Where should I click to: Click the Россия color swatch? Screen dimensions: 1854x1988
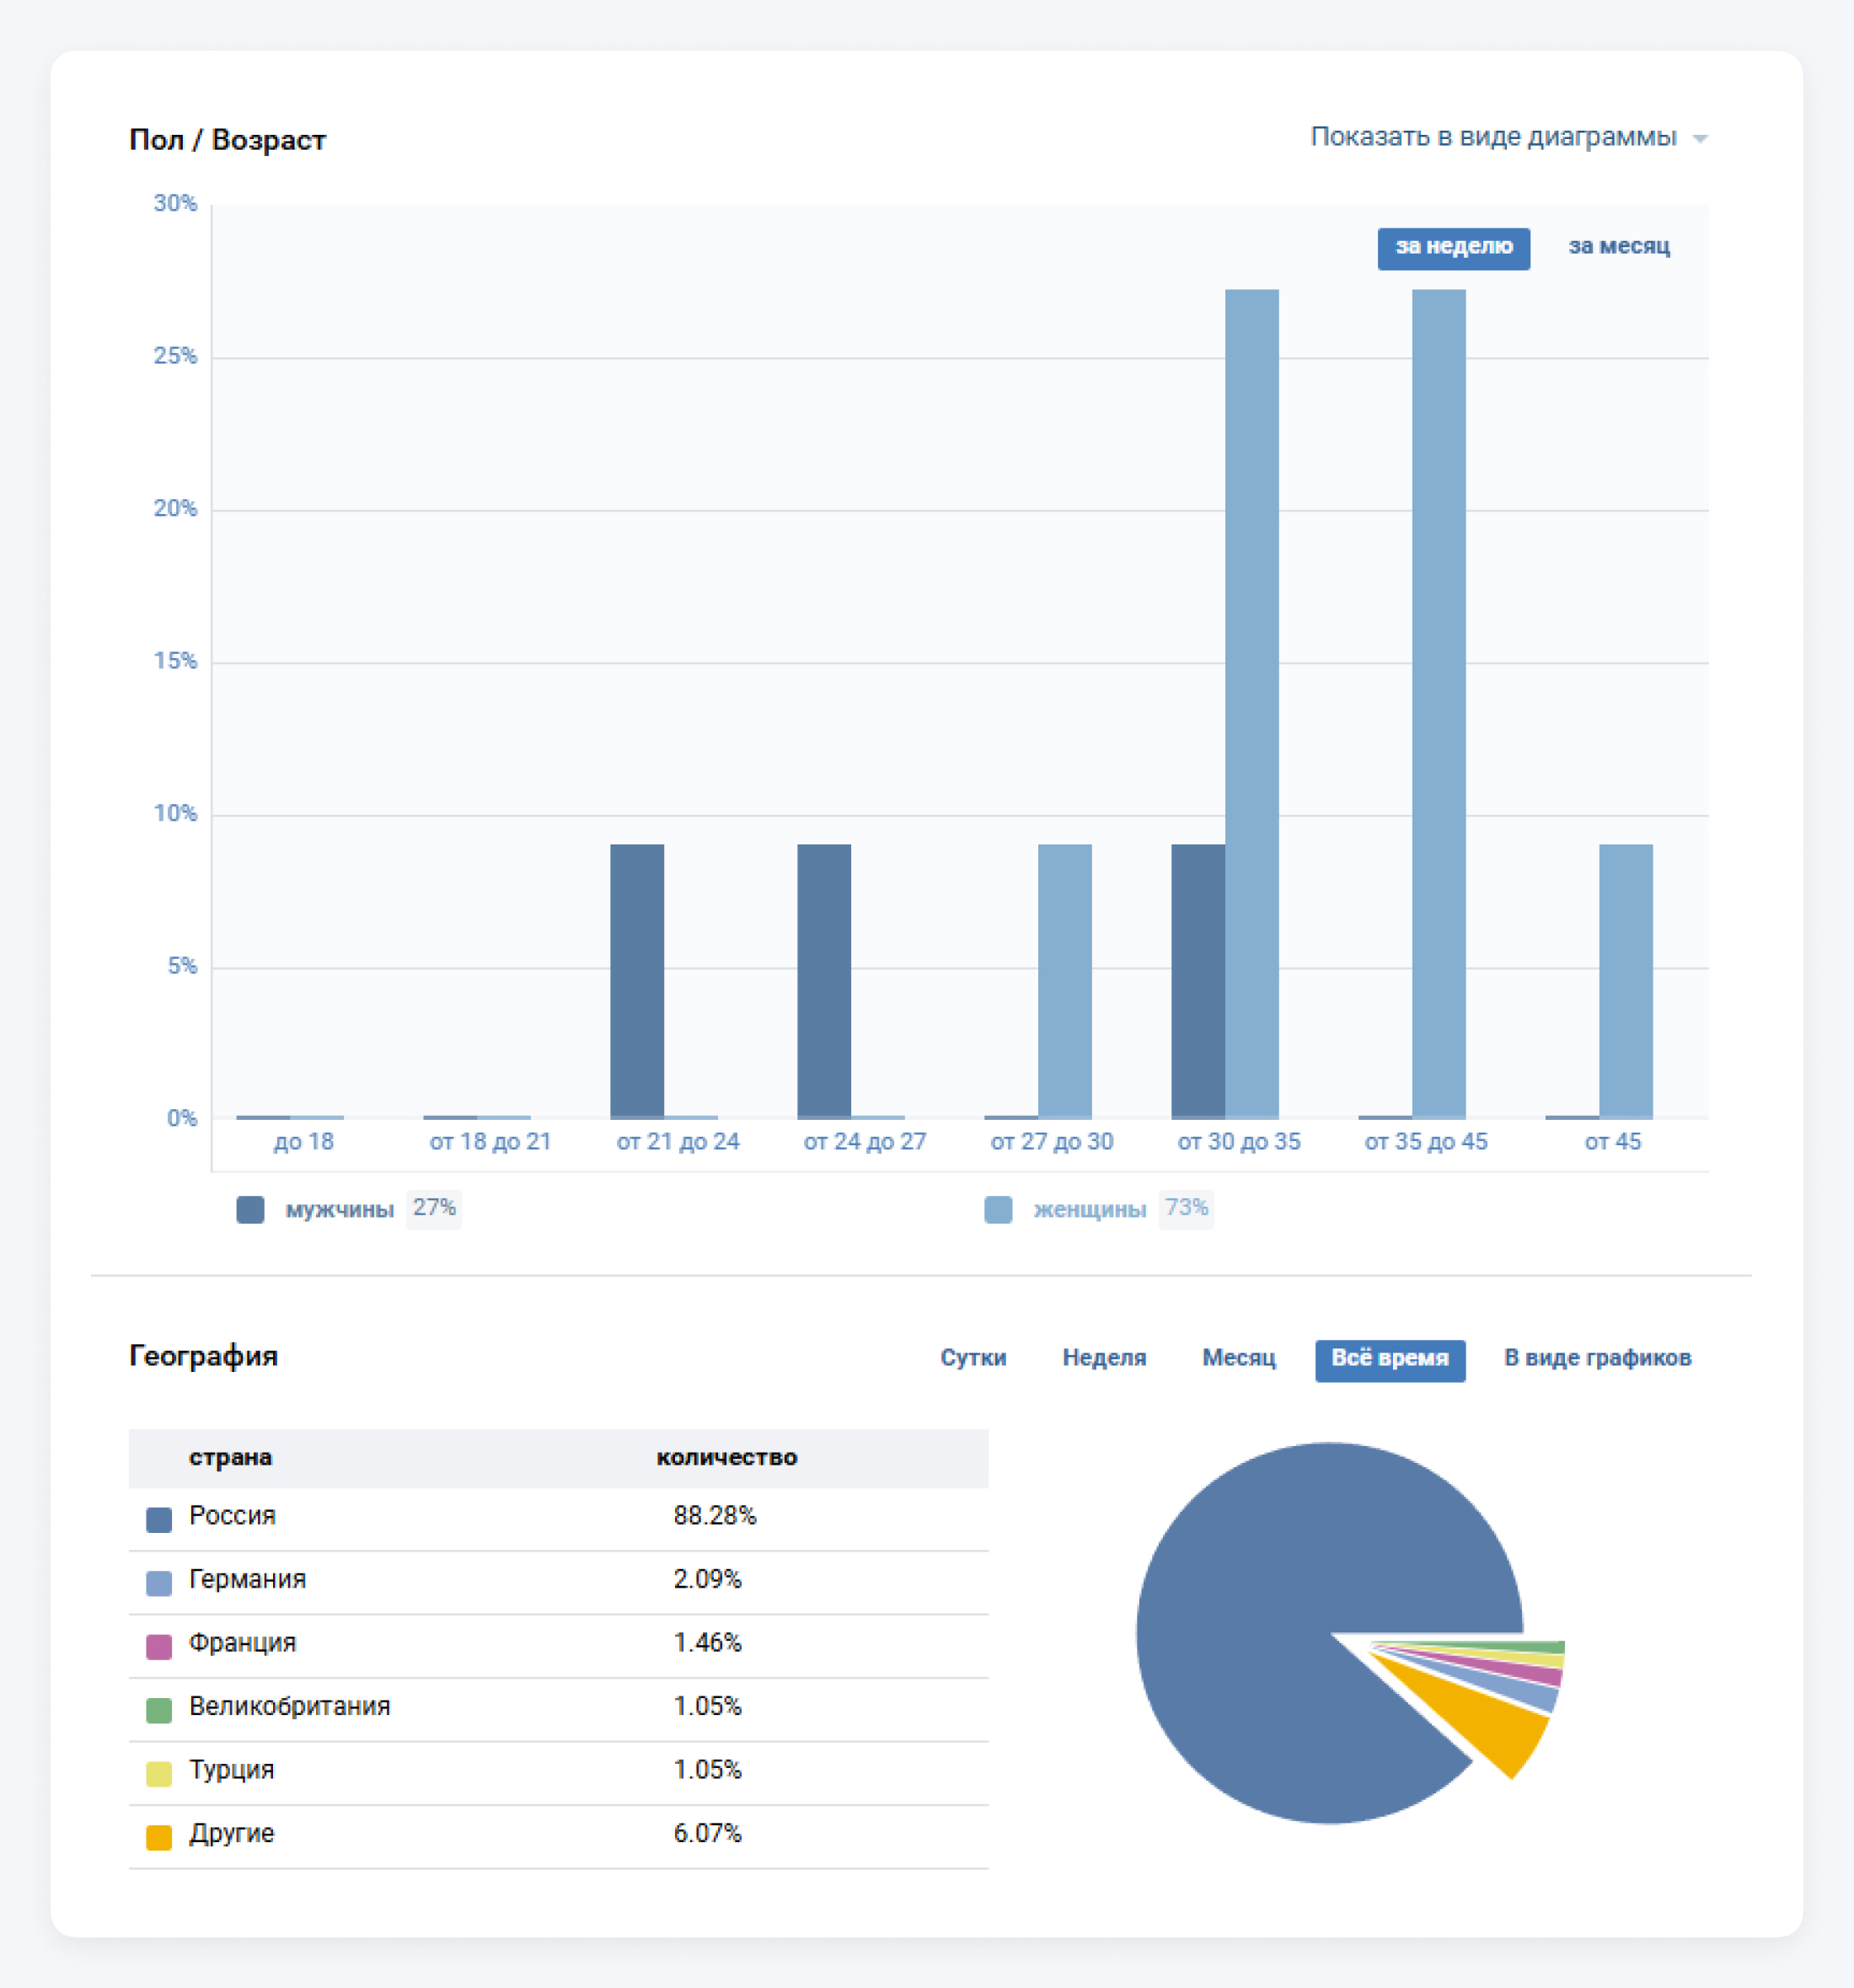click(x=158, y=1519)
